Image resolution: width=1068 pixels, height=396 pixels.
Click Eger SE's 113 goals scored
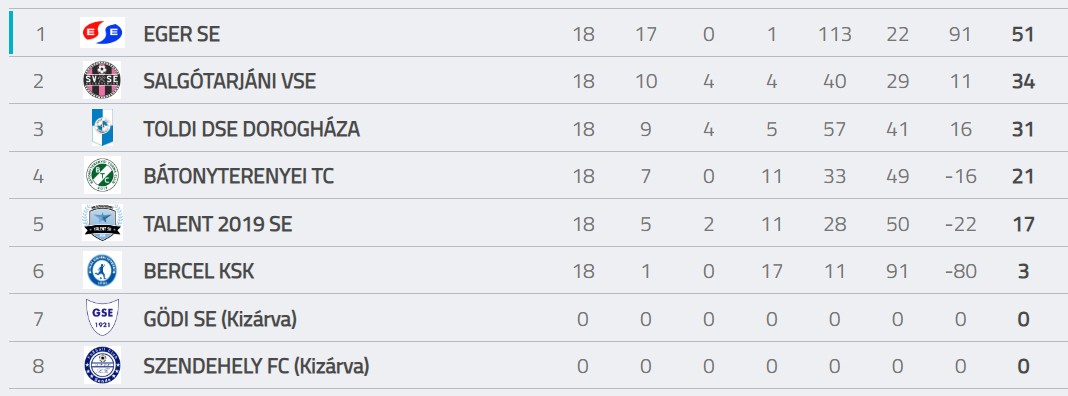[835, 34]
